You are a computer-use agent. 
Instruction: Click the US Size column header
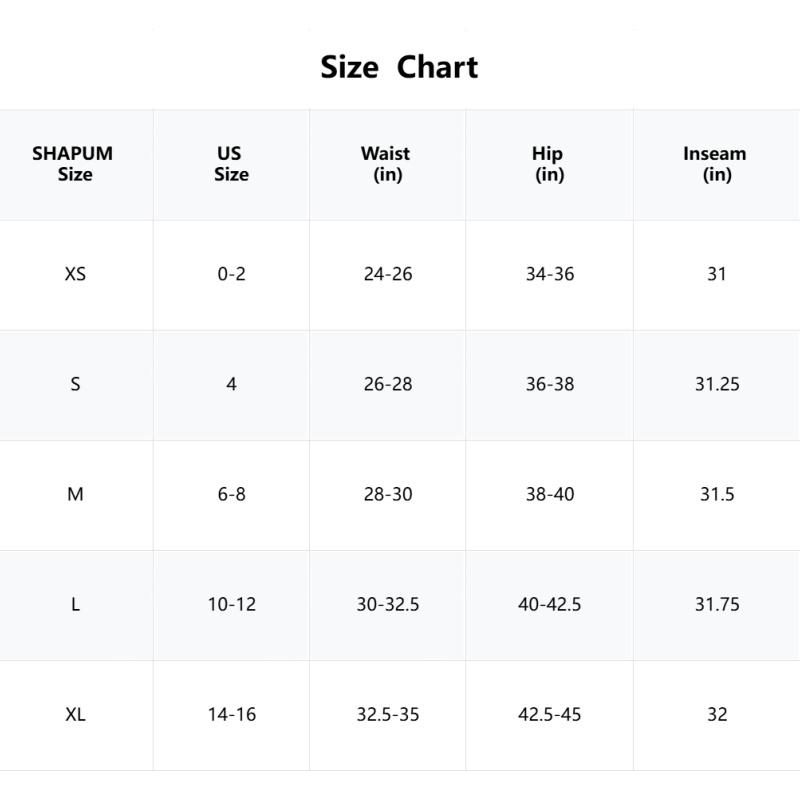230,164
